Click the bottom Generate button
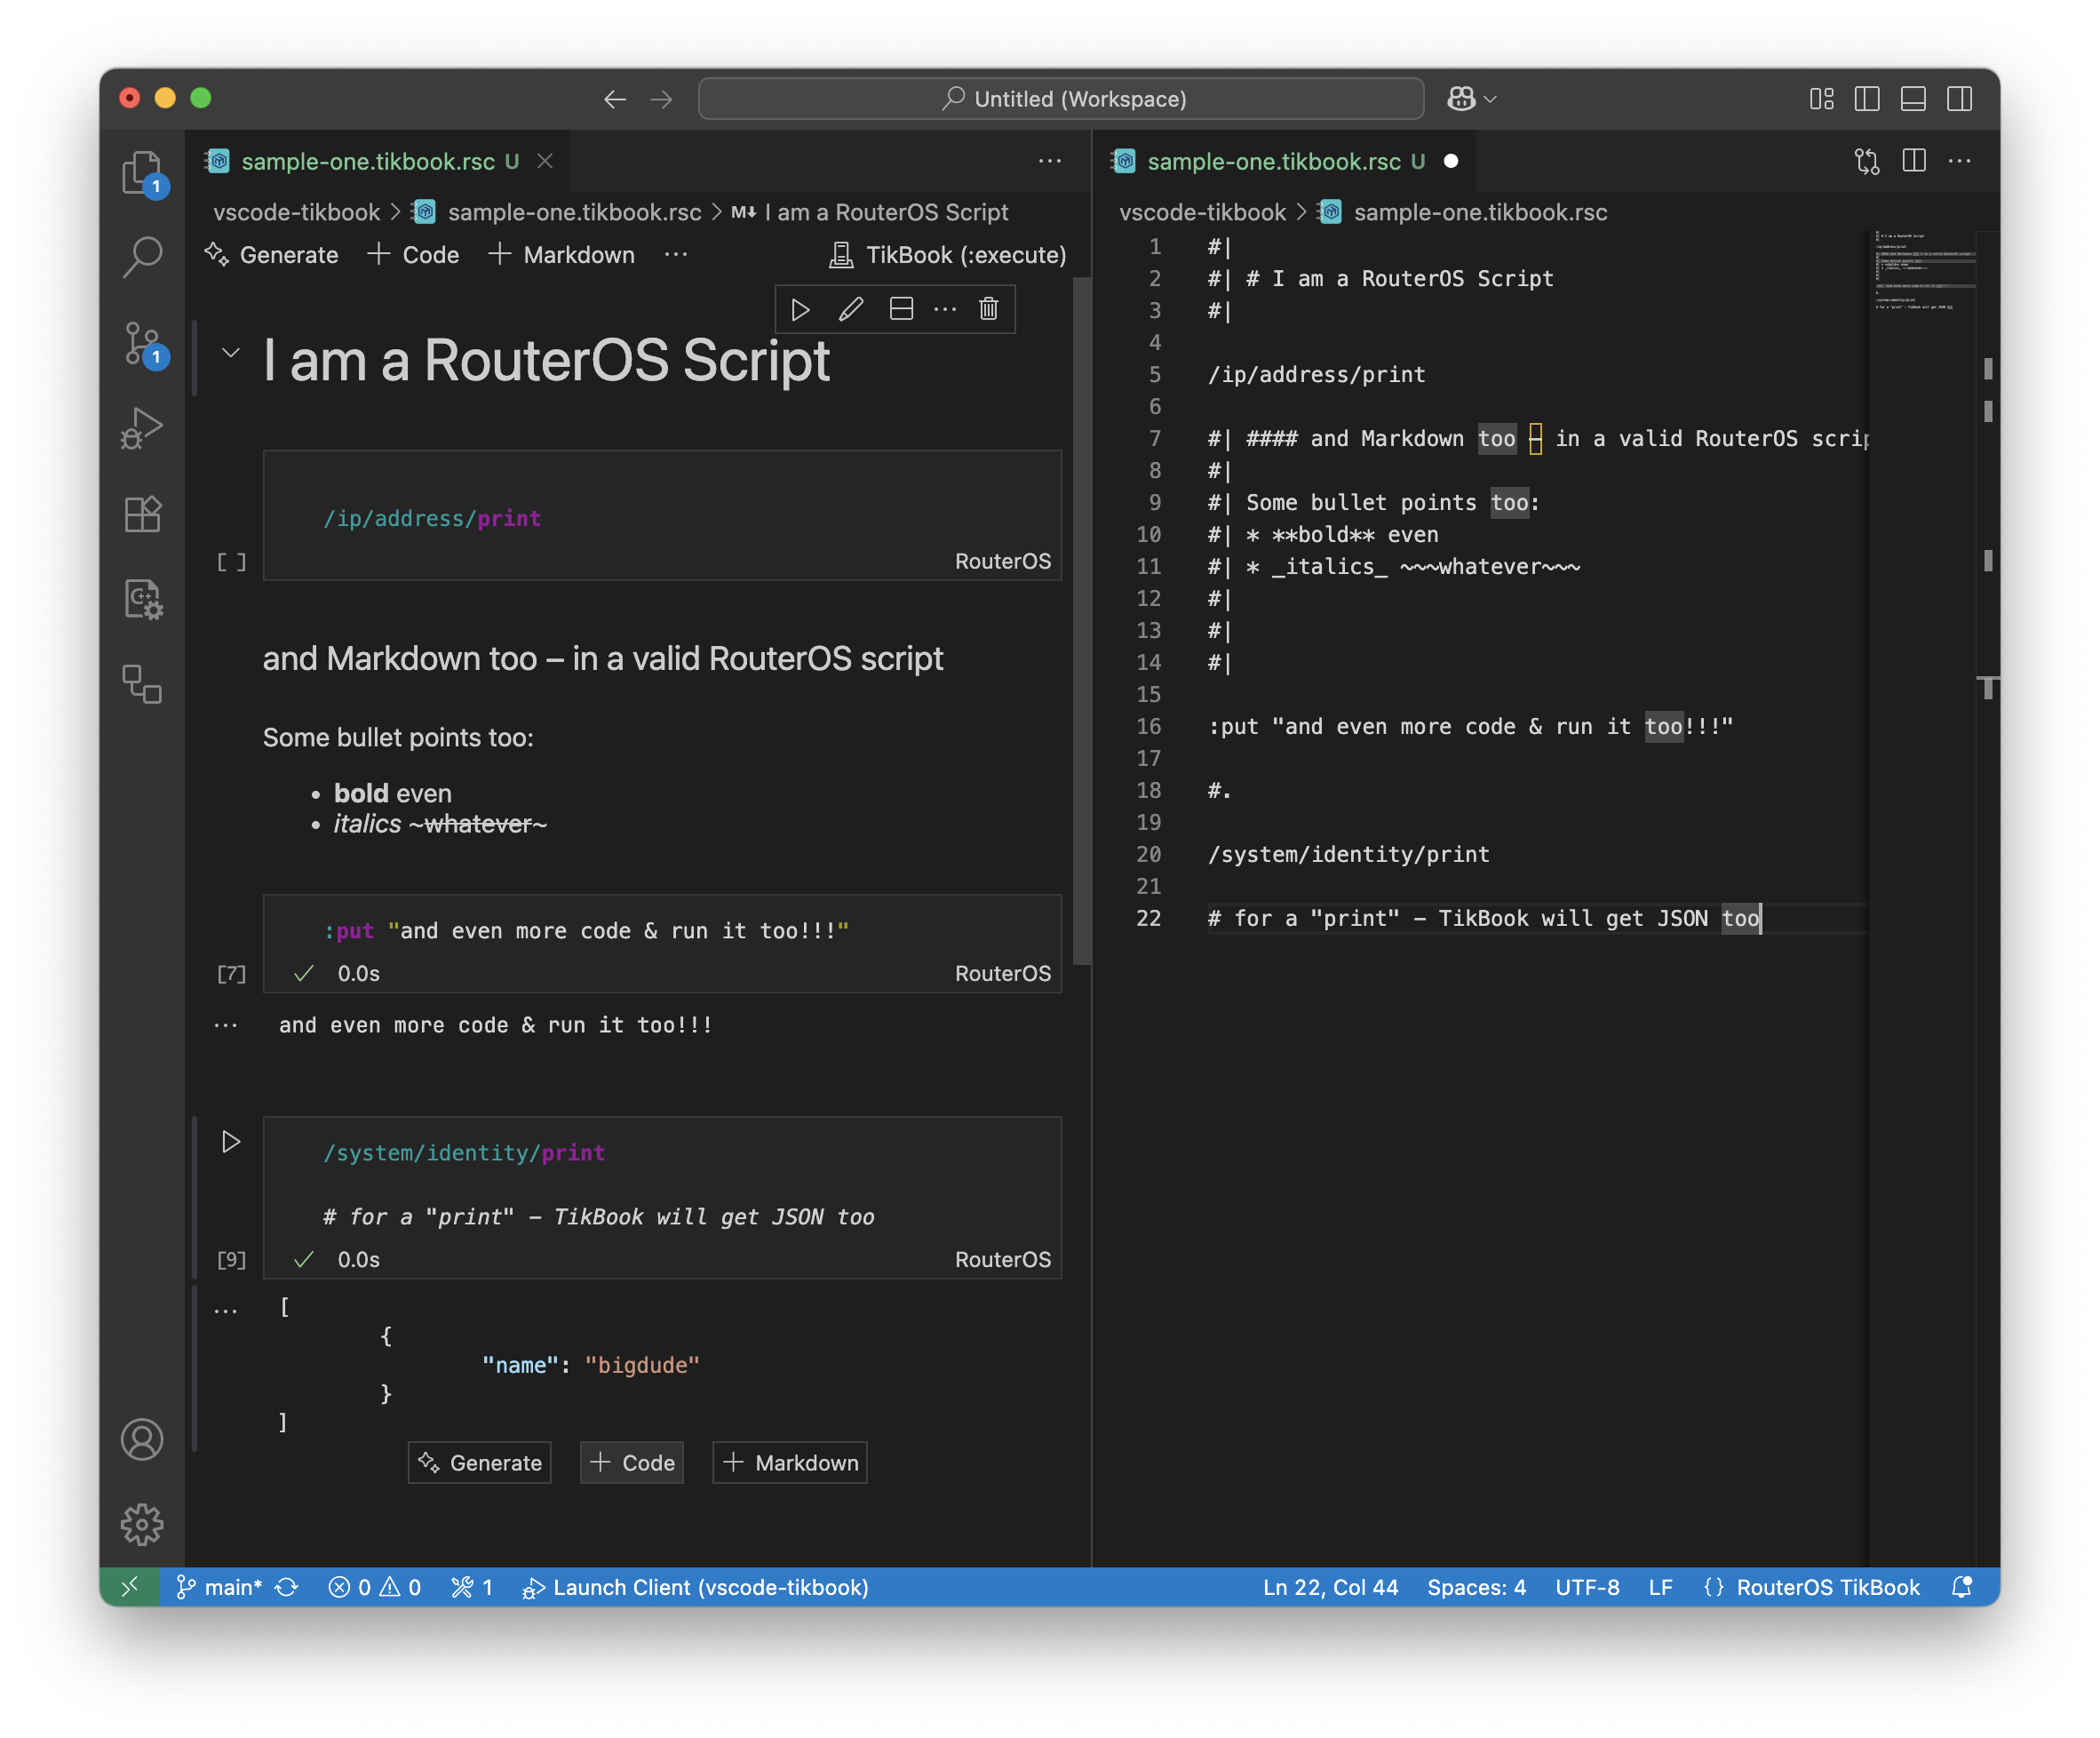Screen dimensions: 2100x1738 pyautogui.click(x=480, y=1462)
